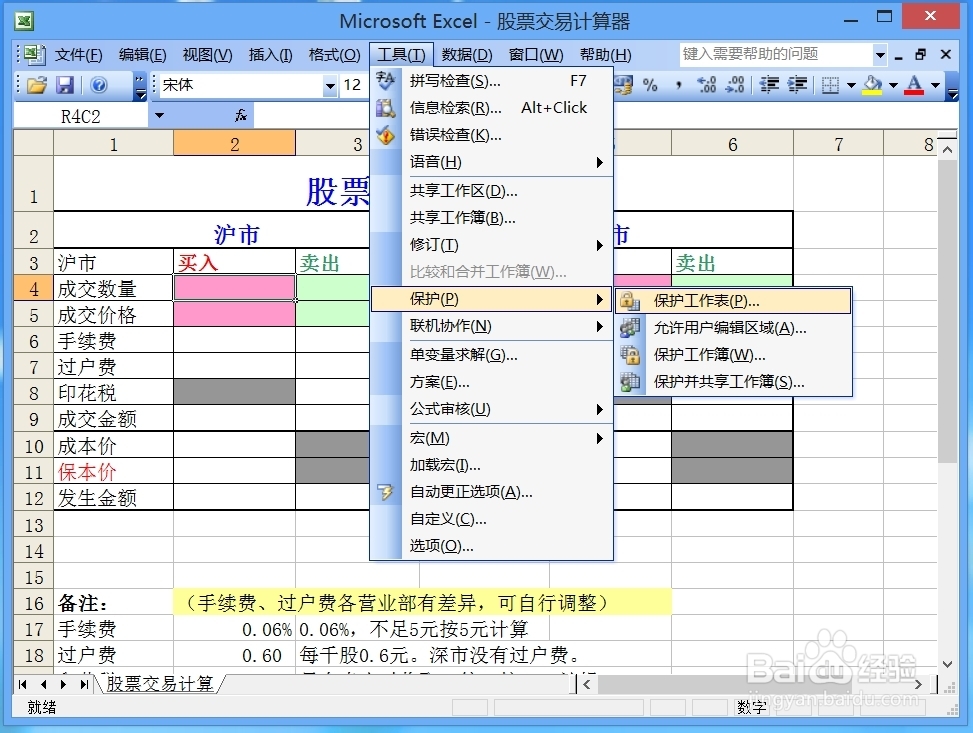Click the Borders toolbar icon
The image size is (973, 733).
[x=830, y=85]
